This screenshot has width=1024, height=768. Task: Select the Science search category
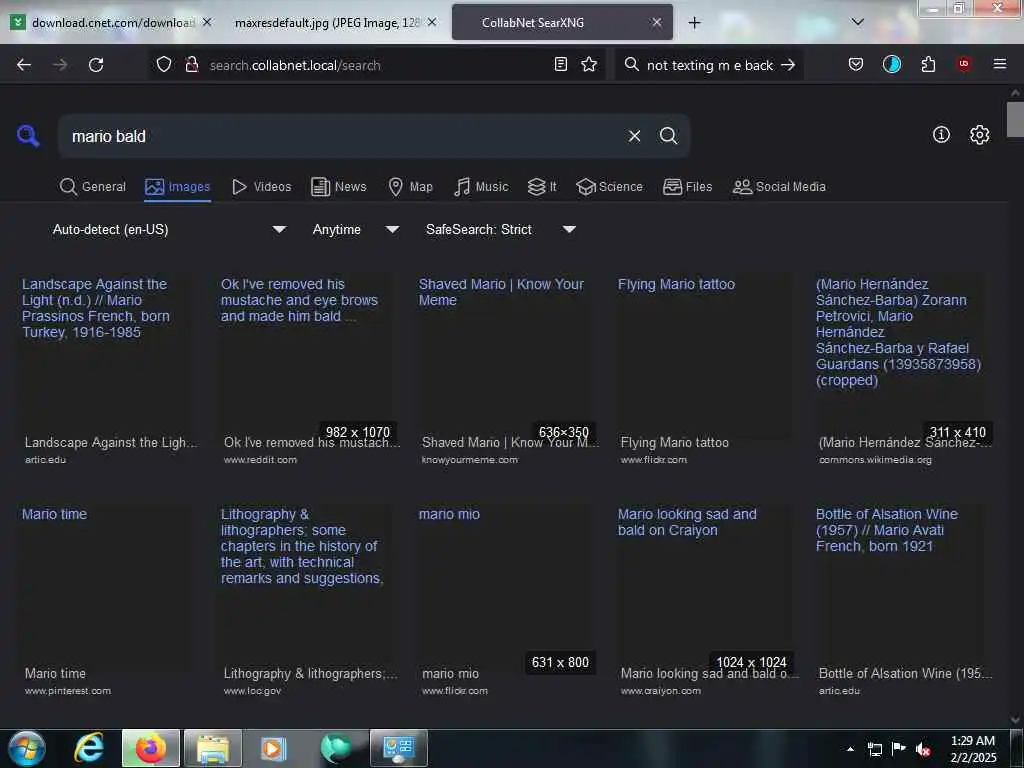(x=610, y=187)
